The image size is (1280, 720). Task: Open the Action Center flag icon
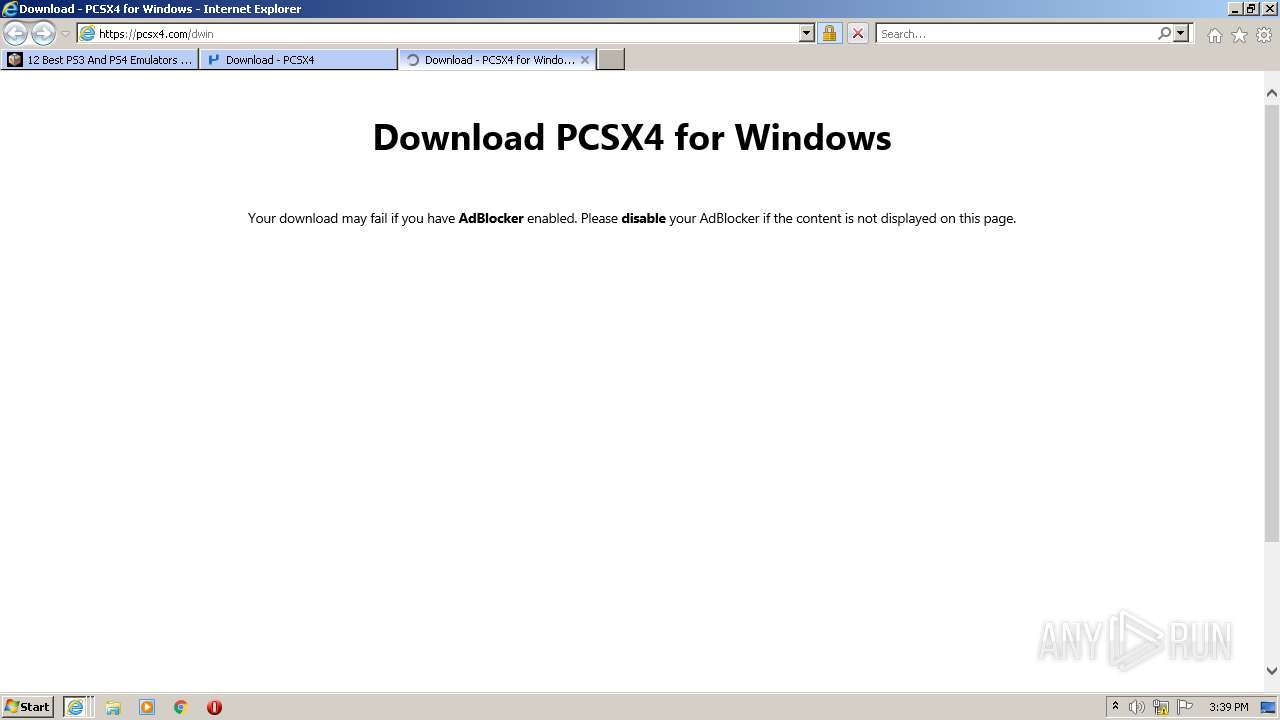coord(1185,707)
